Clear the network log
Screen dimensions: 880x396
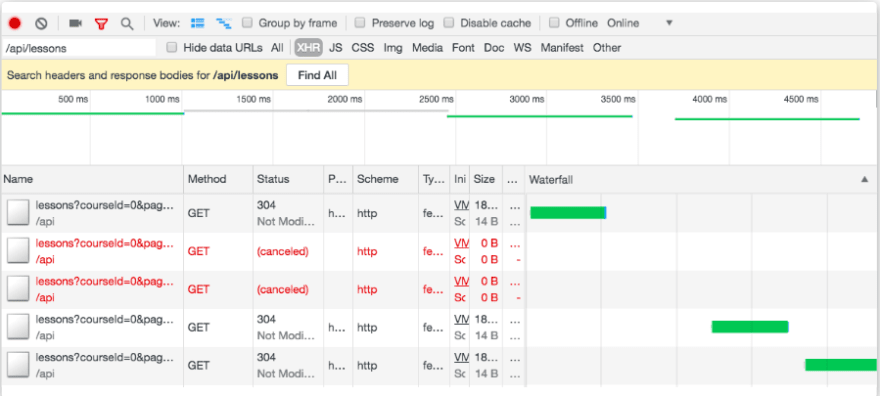tap(41, 23)
